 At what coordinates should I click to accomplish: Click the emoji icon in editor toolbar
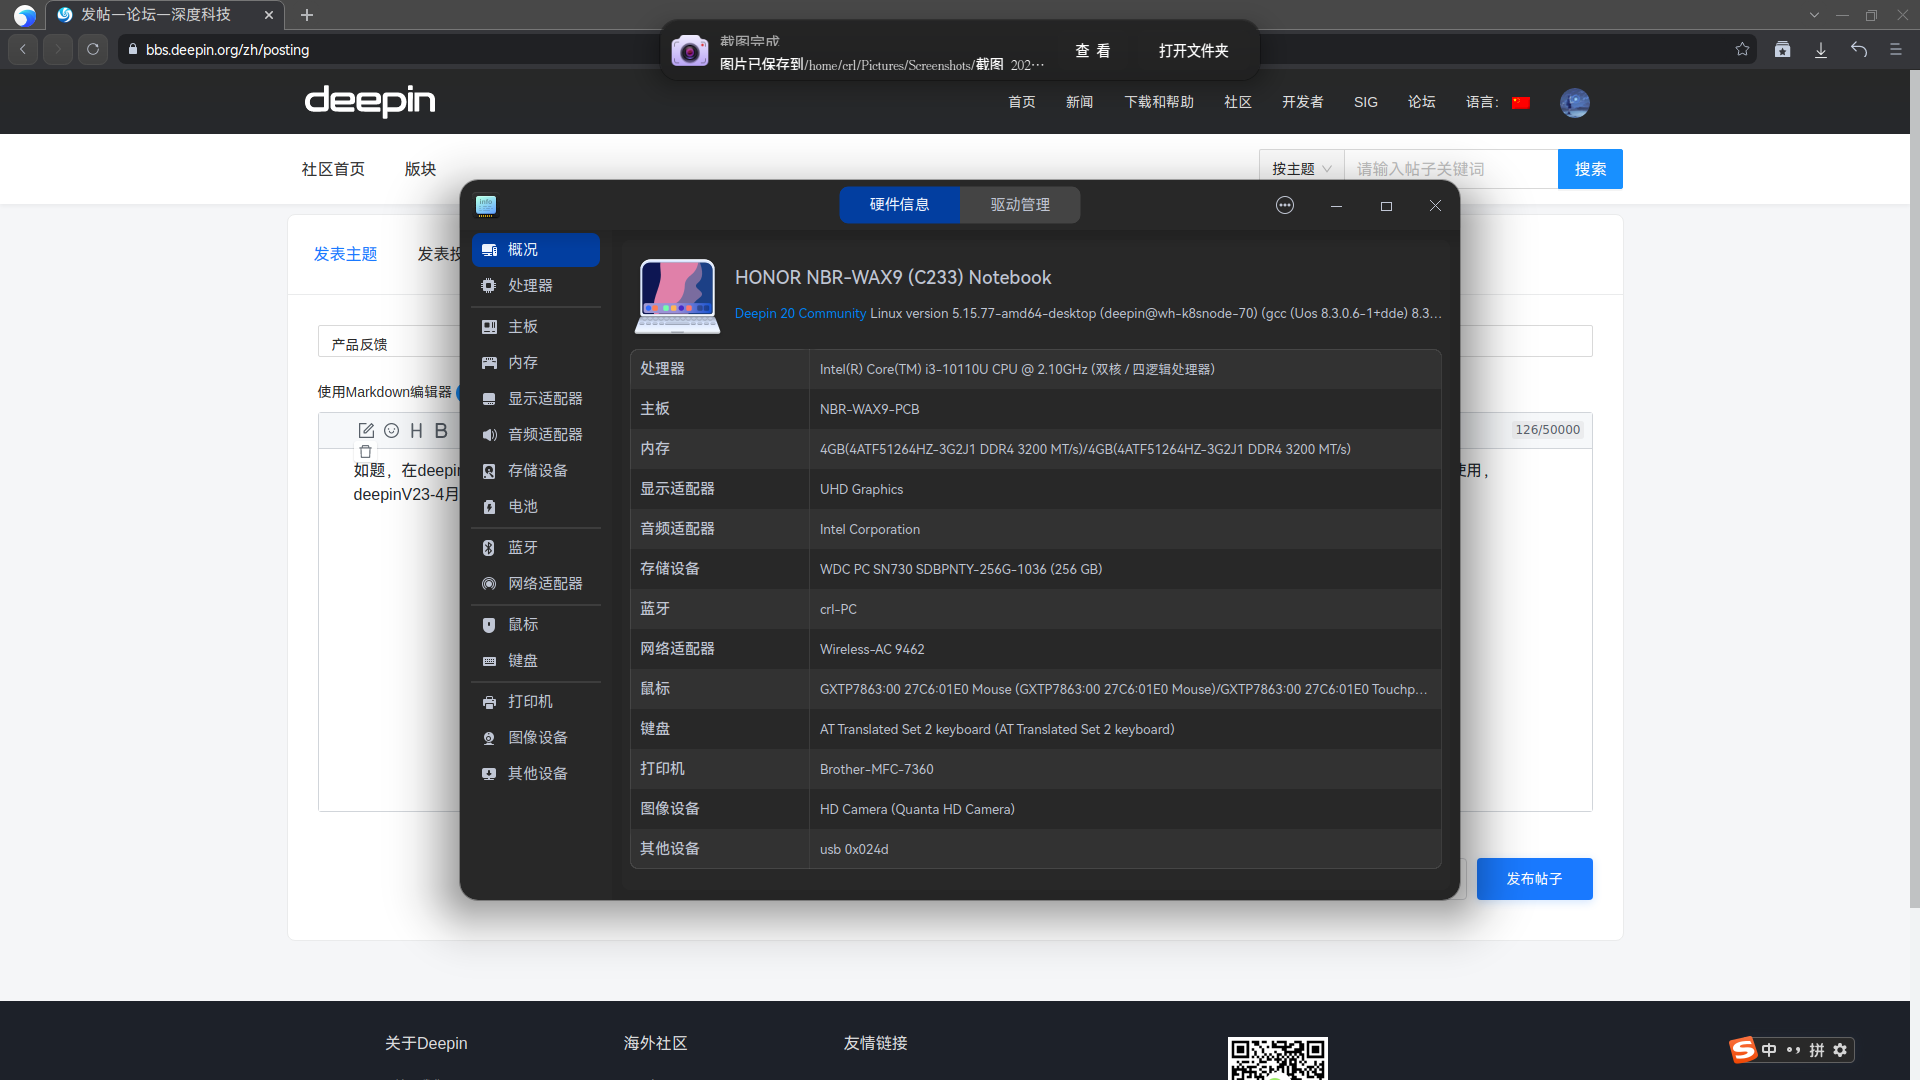coord(392,430)
